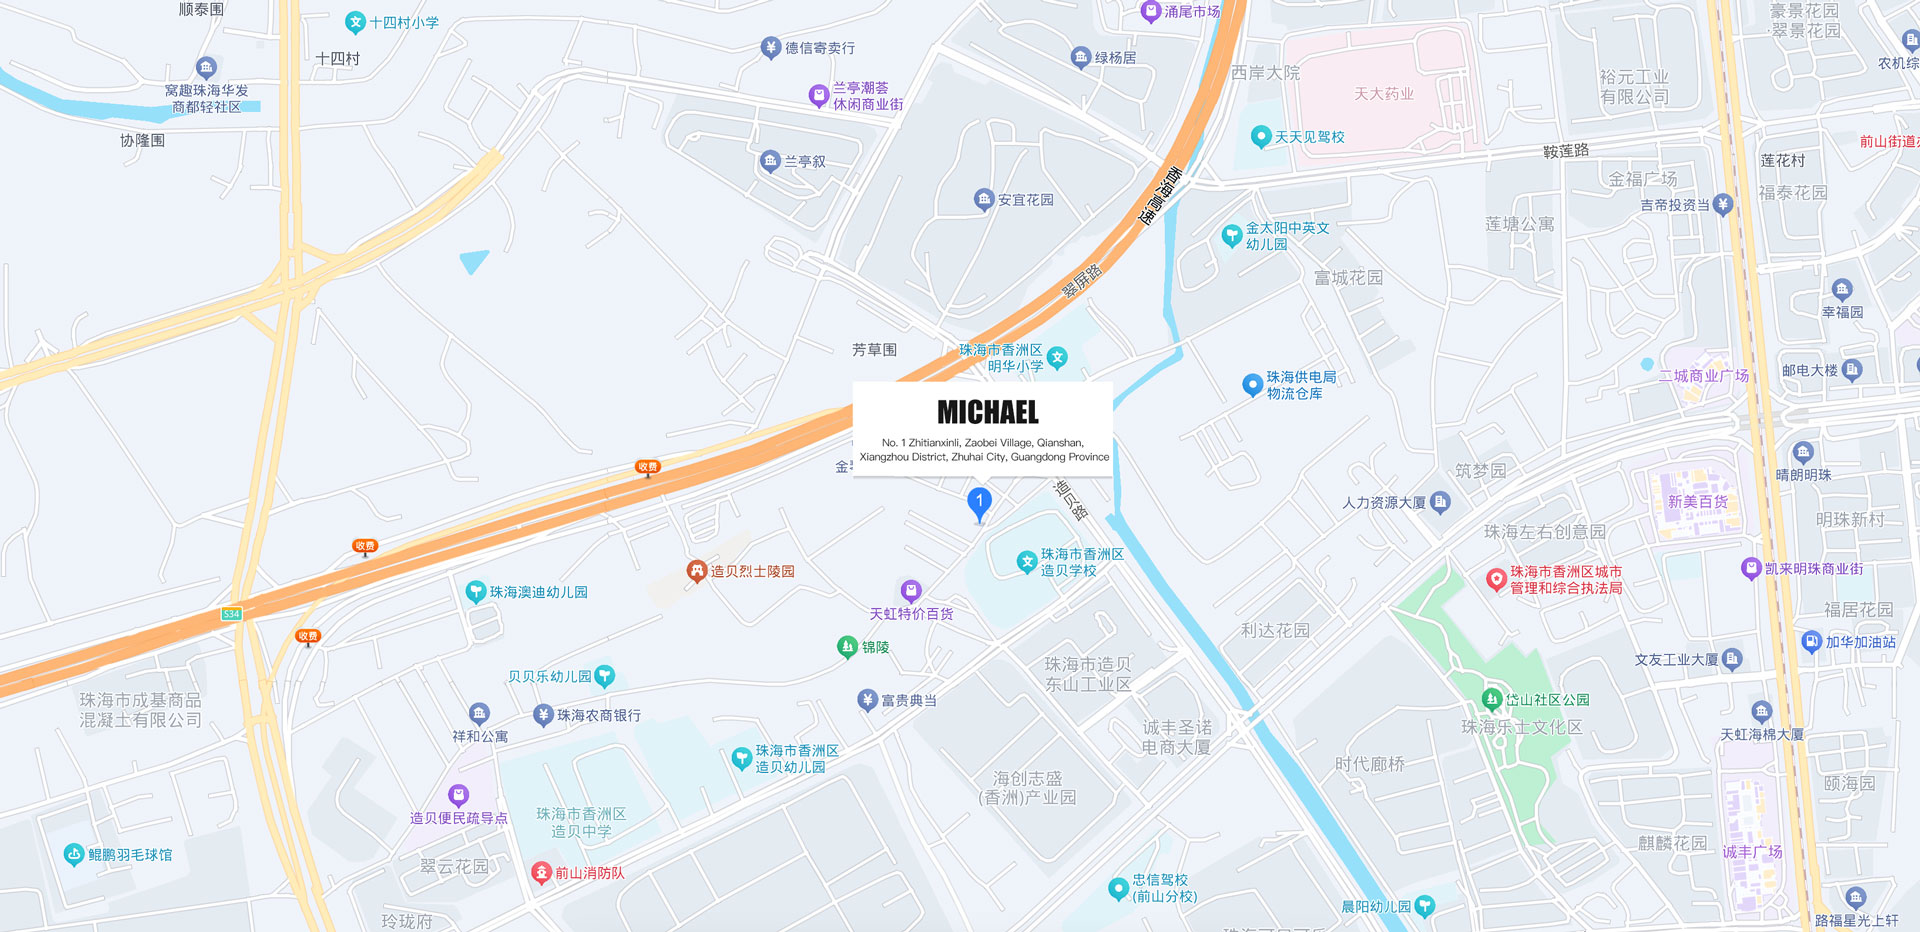
Task: Click the 十四村小学 school pin icon
Action: [355, 22]
